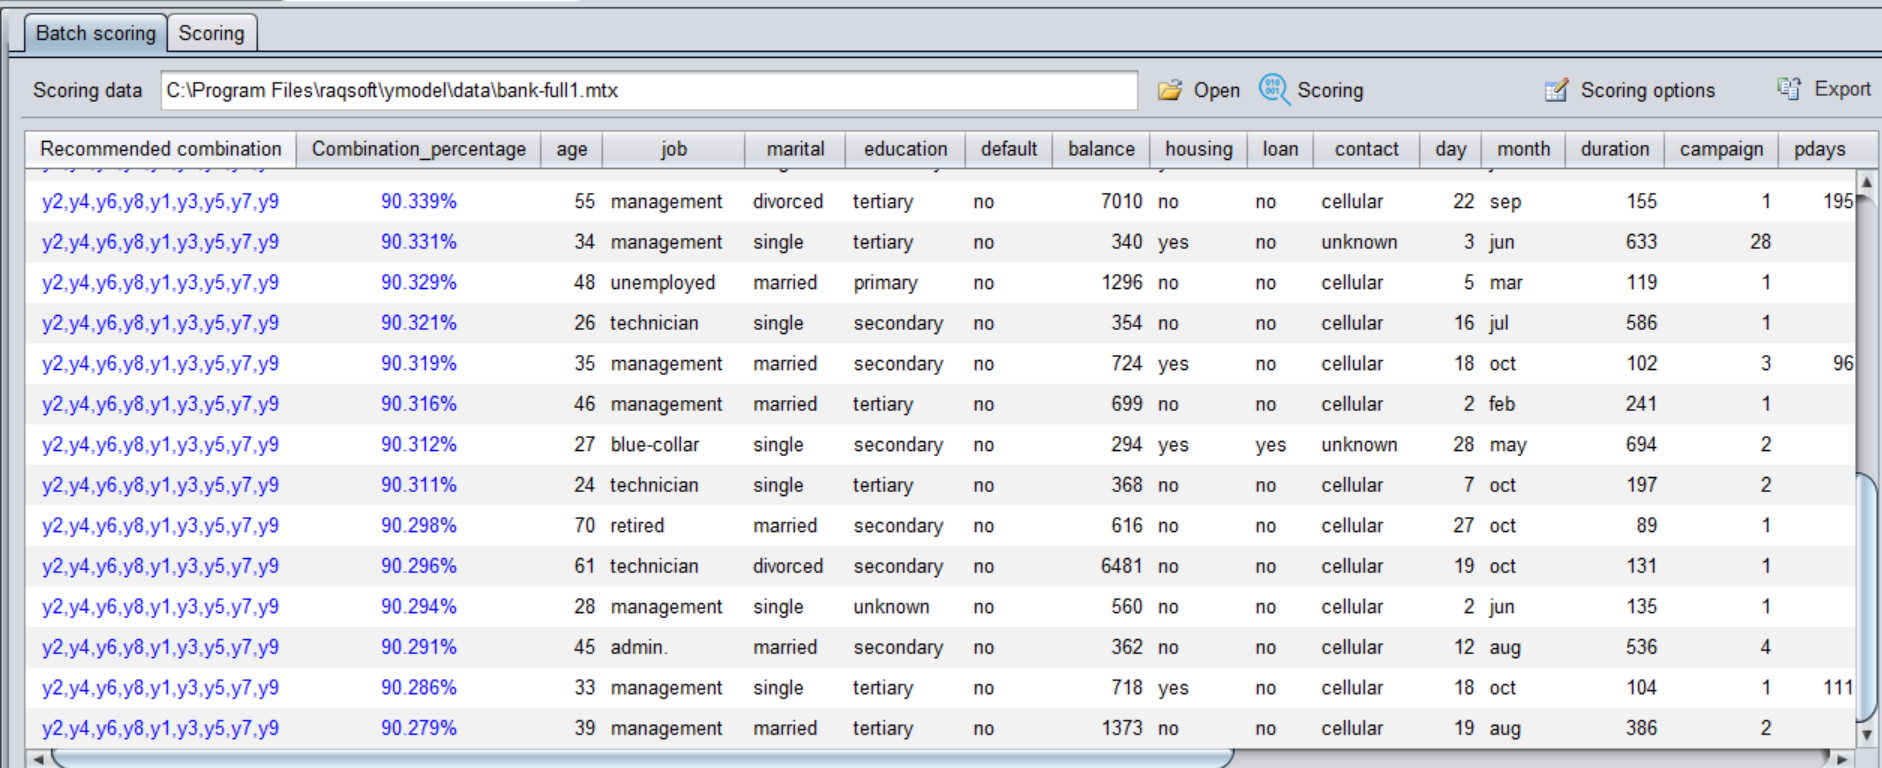Image resolution: width=1882 pixels, height=768 pixels.
Task: Click the horizontal scrollbar left arrow
Action: (x=38, y=759)
